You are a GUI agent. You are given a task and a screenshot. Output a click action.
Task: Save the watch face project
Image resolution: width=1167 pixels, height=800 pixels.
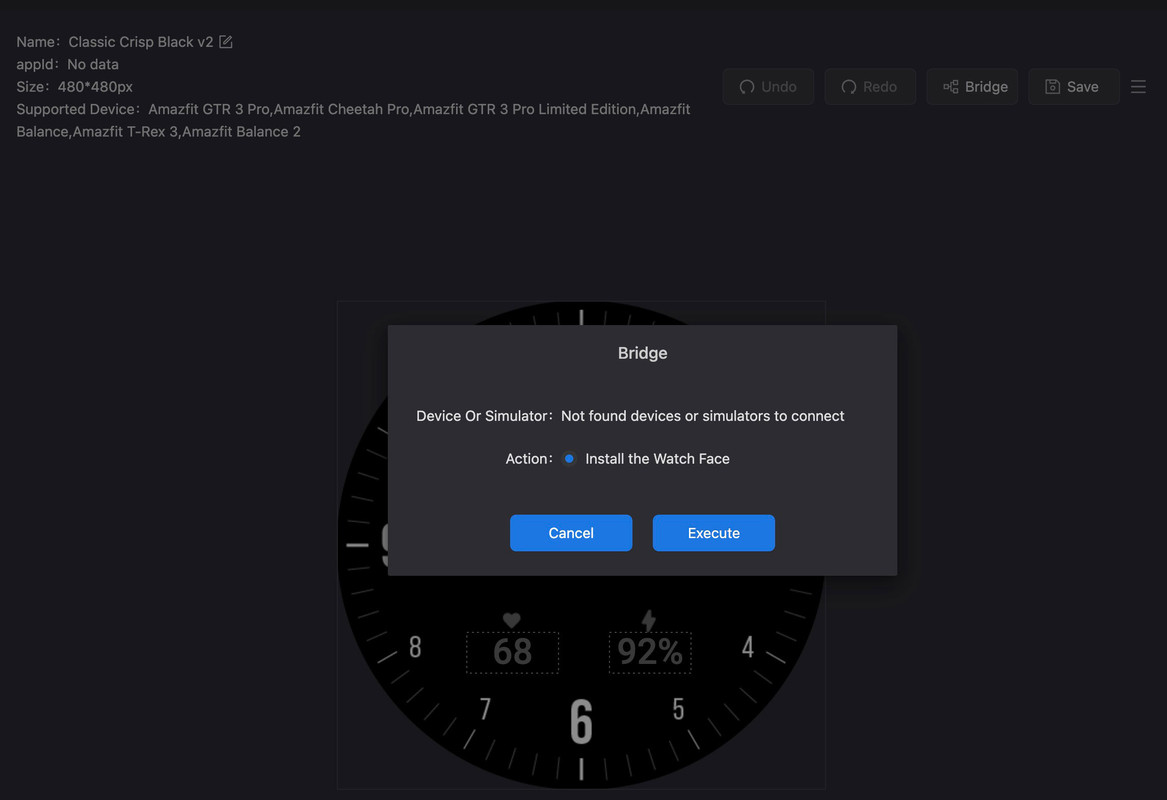[1073, 86]
